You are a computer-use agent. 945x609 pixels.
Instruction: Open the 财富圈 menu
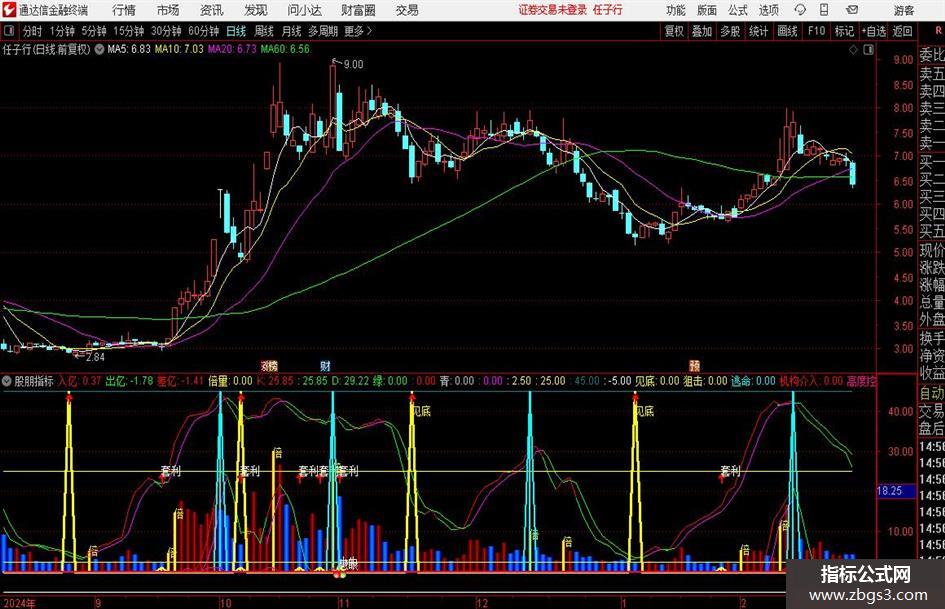(358, 10)
